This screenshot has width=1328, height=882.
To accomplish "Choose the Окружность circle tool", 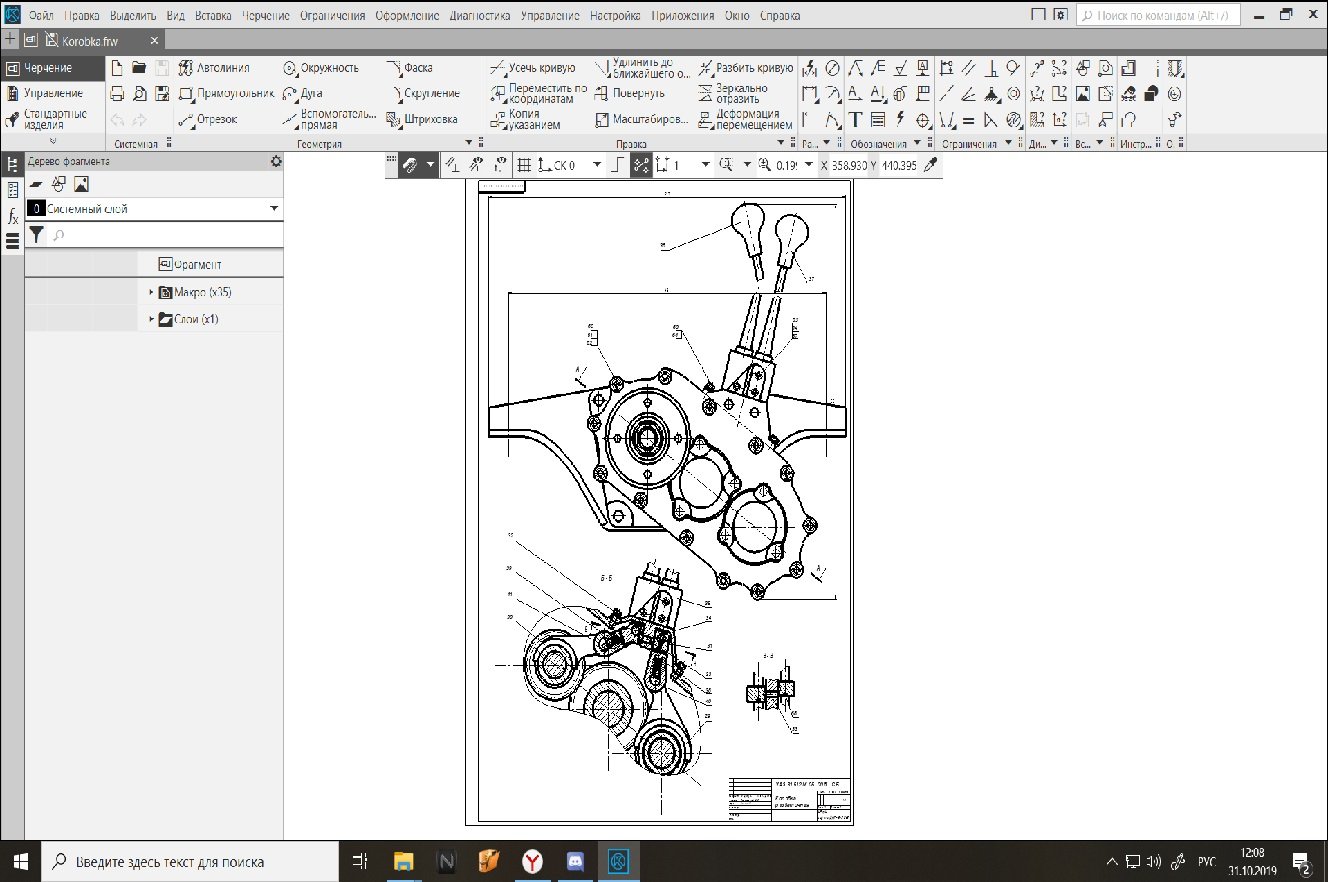I will pyautogui.click(x=320, y=68).
